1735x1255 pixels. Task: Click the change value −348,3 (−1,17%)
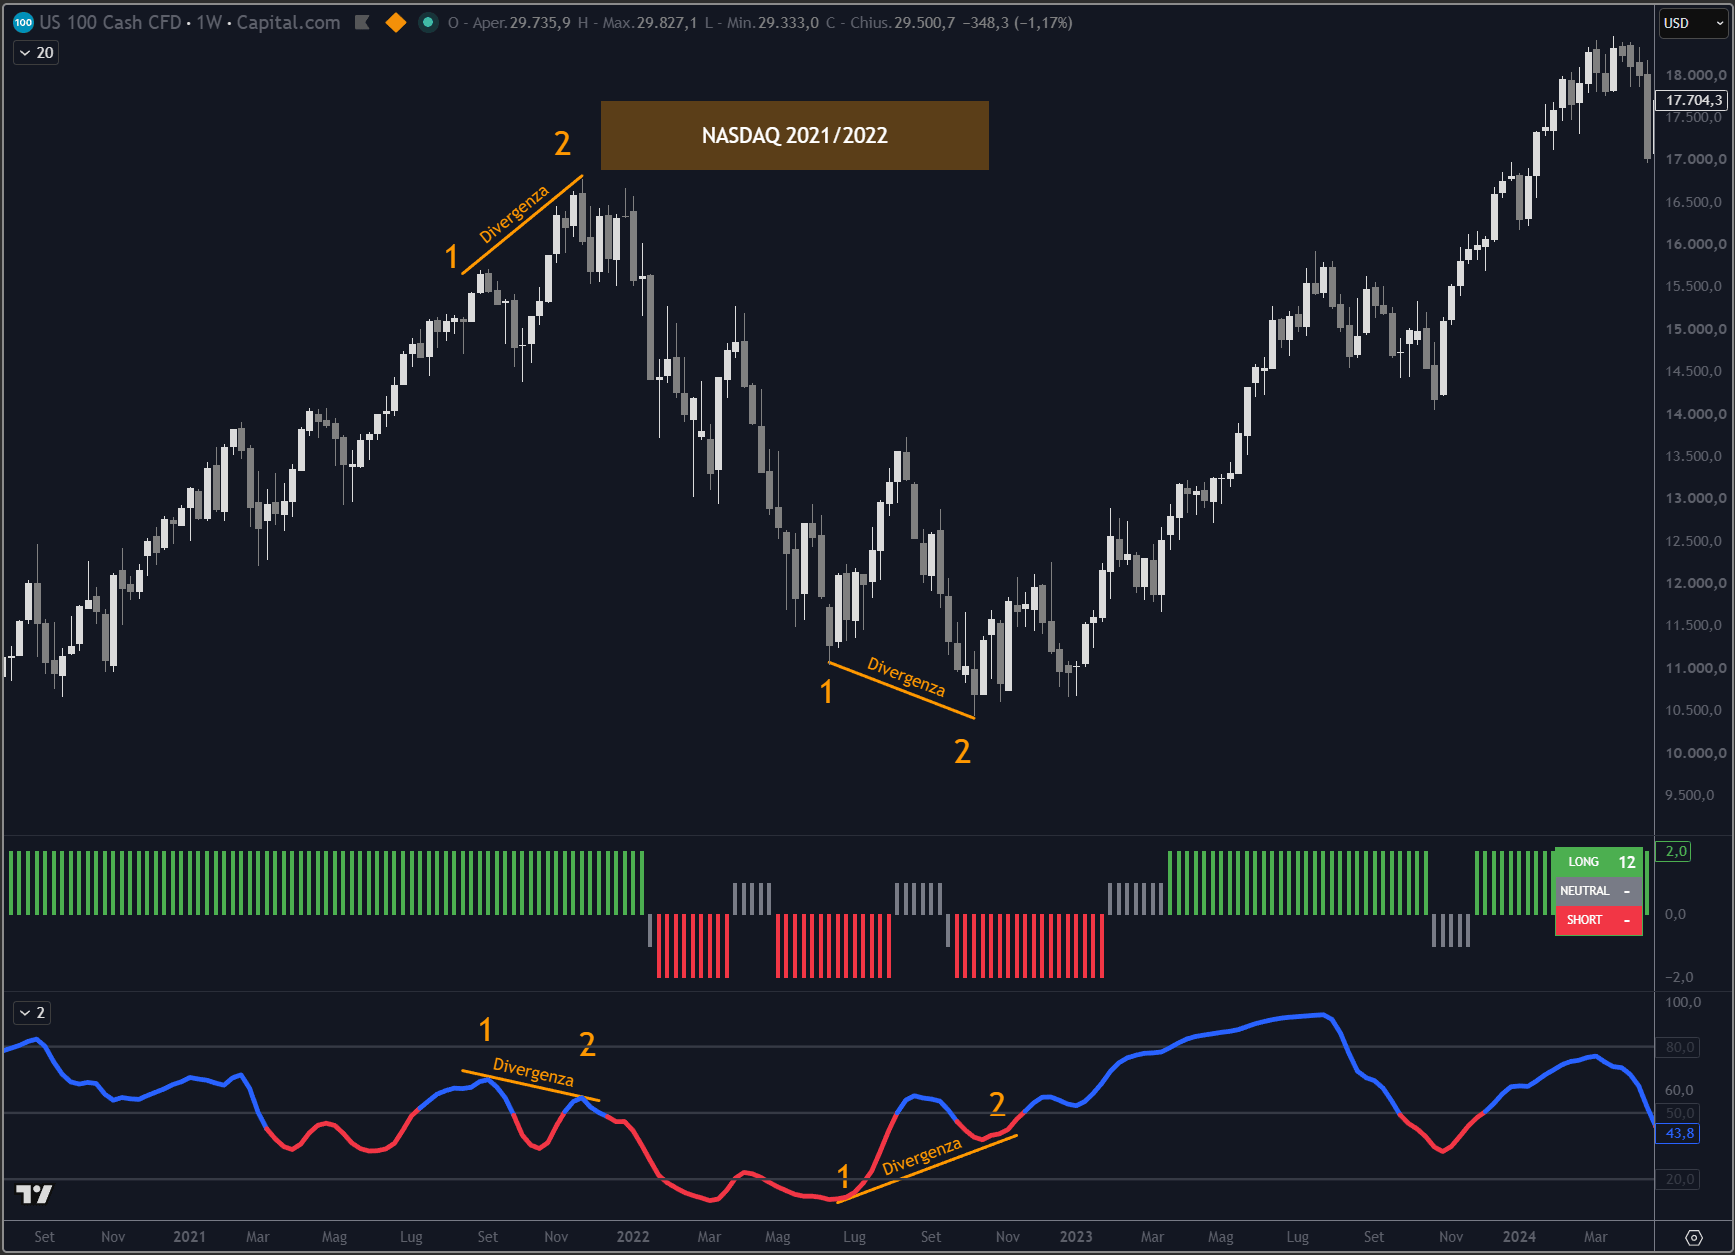[1017, 22]
